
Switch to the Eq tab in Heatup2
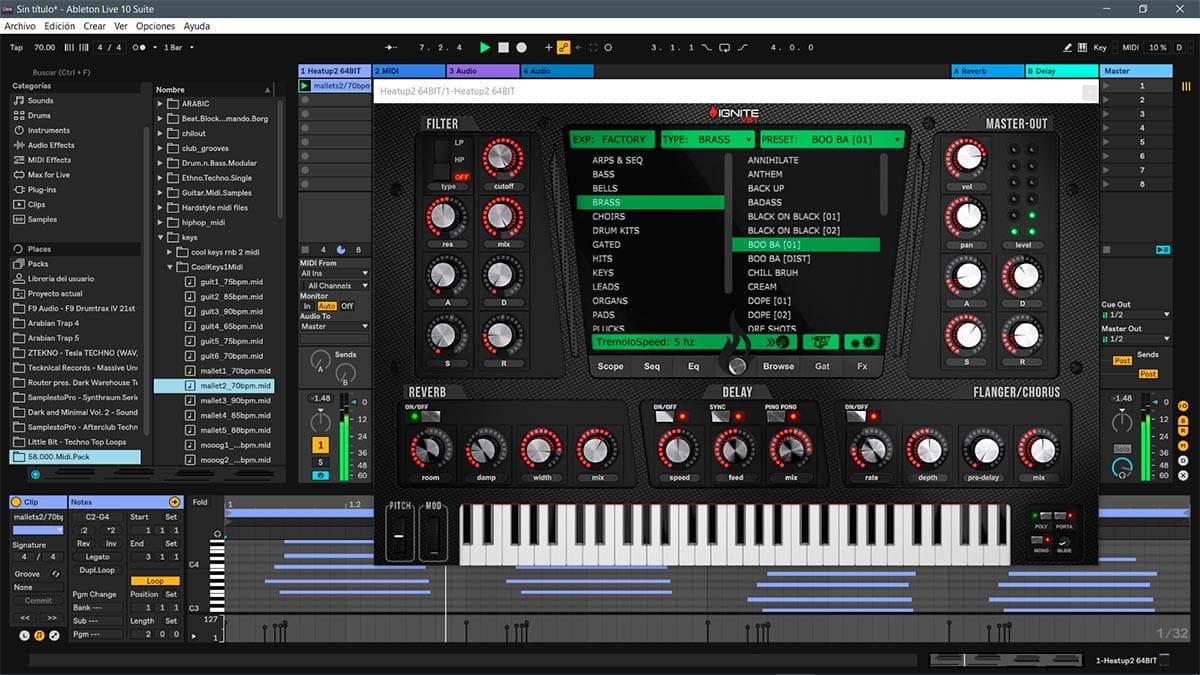(x=693, y=366)
